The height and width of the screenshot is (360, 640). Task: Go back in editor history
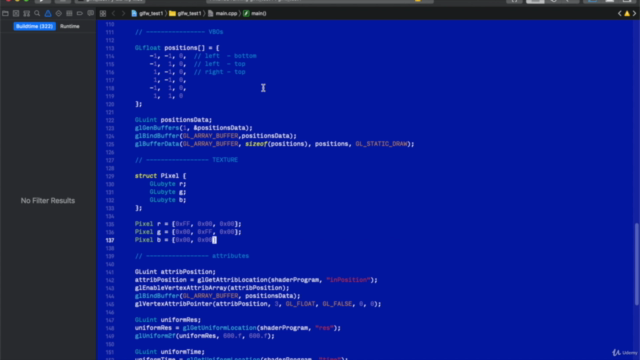click(113, 13)
